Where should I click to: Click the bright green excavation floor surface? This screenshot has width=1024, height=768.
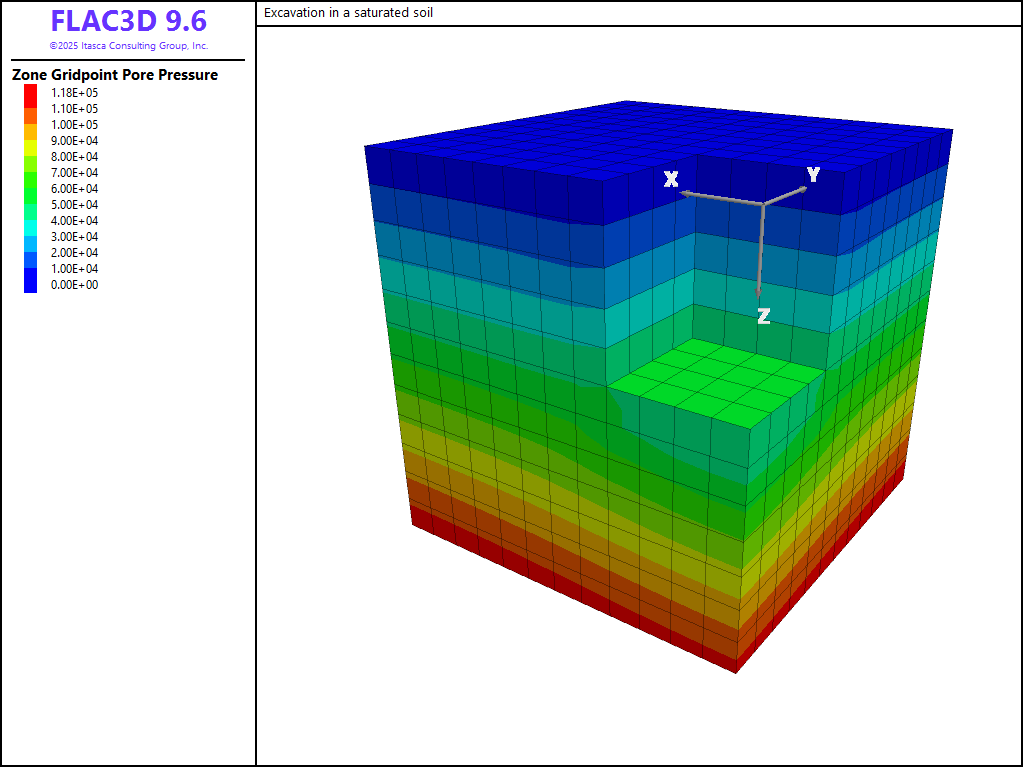click(720, 380)
